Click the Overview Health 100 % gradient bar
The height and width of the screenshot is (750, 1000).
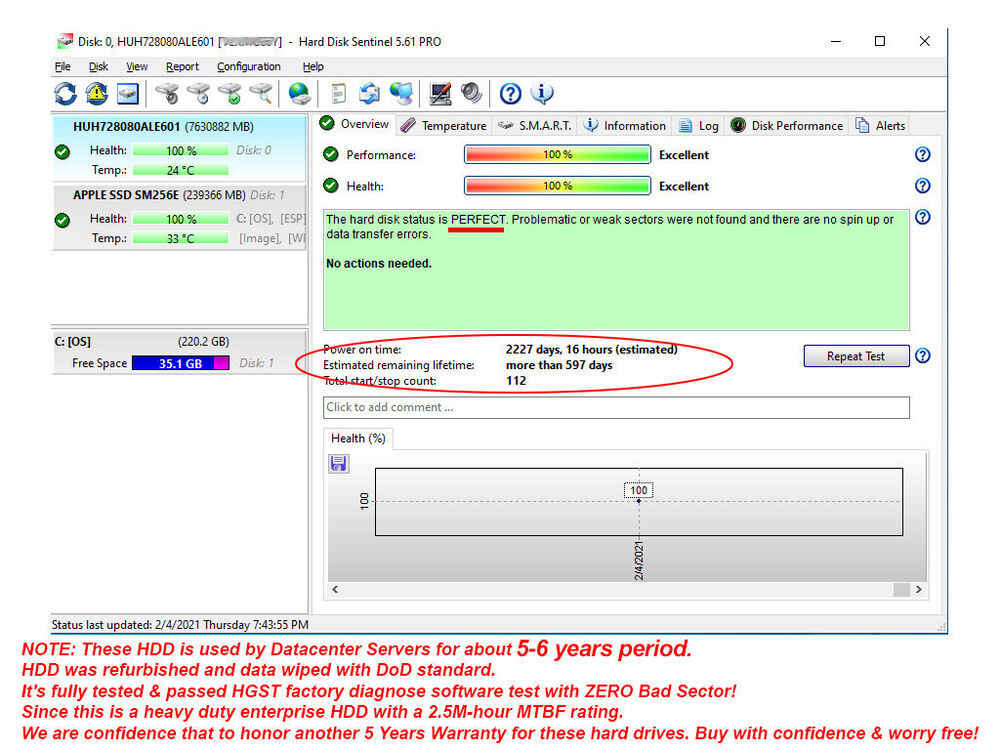tap(557, 186)
